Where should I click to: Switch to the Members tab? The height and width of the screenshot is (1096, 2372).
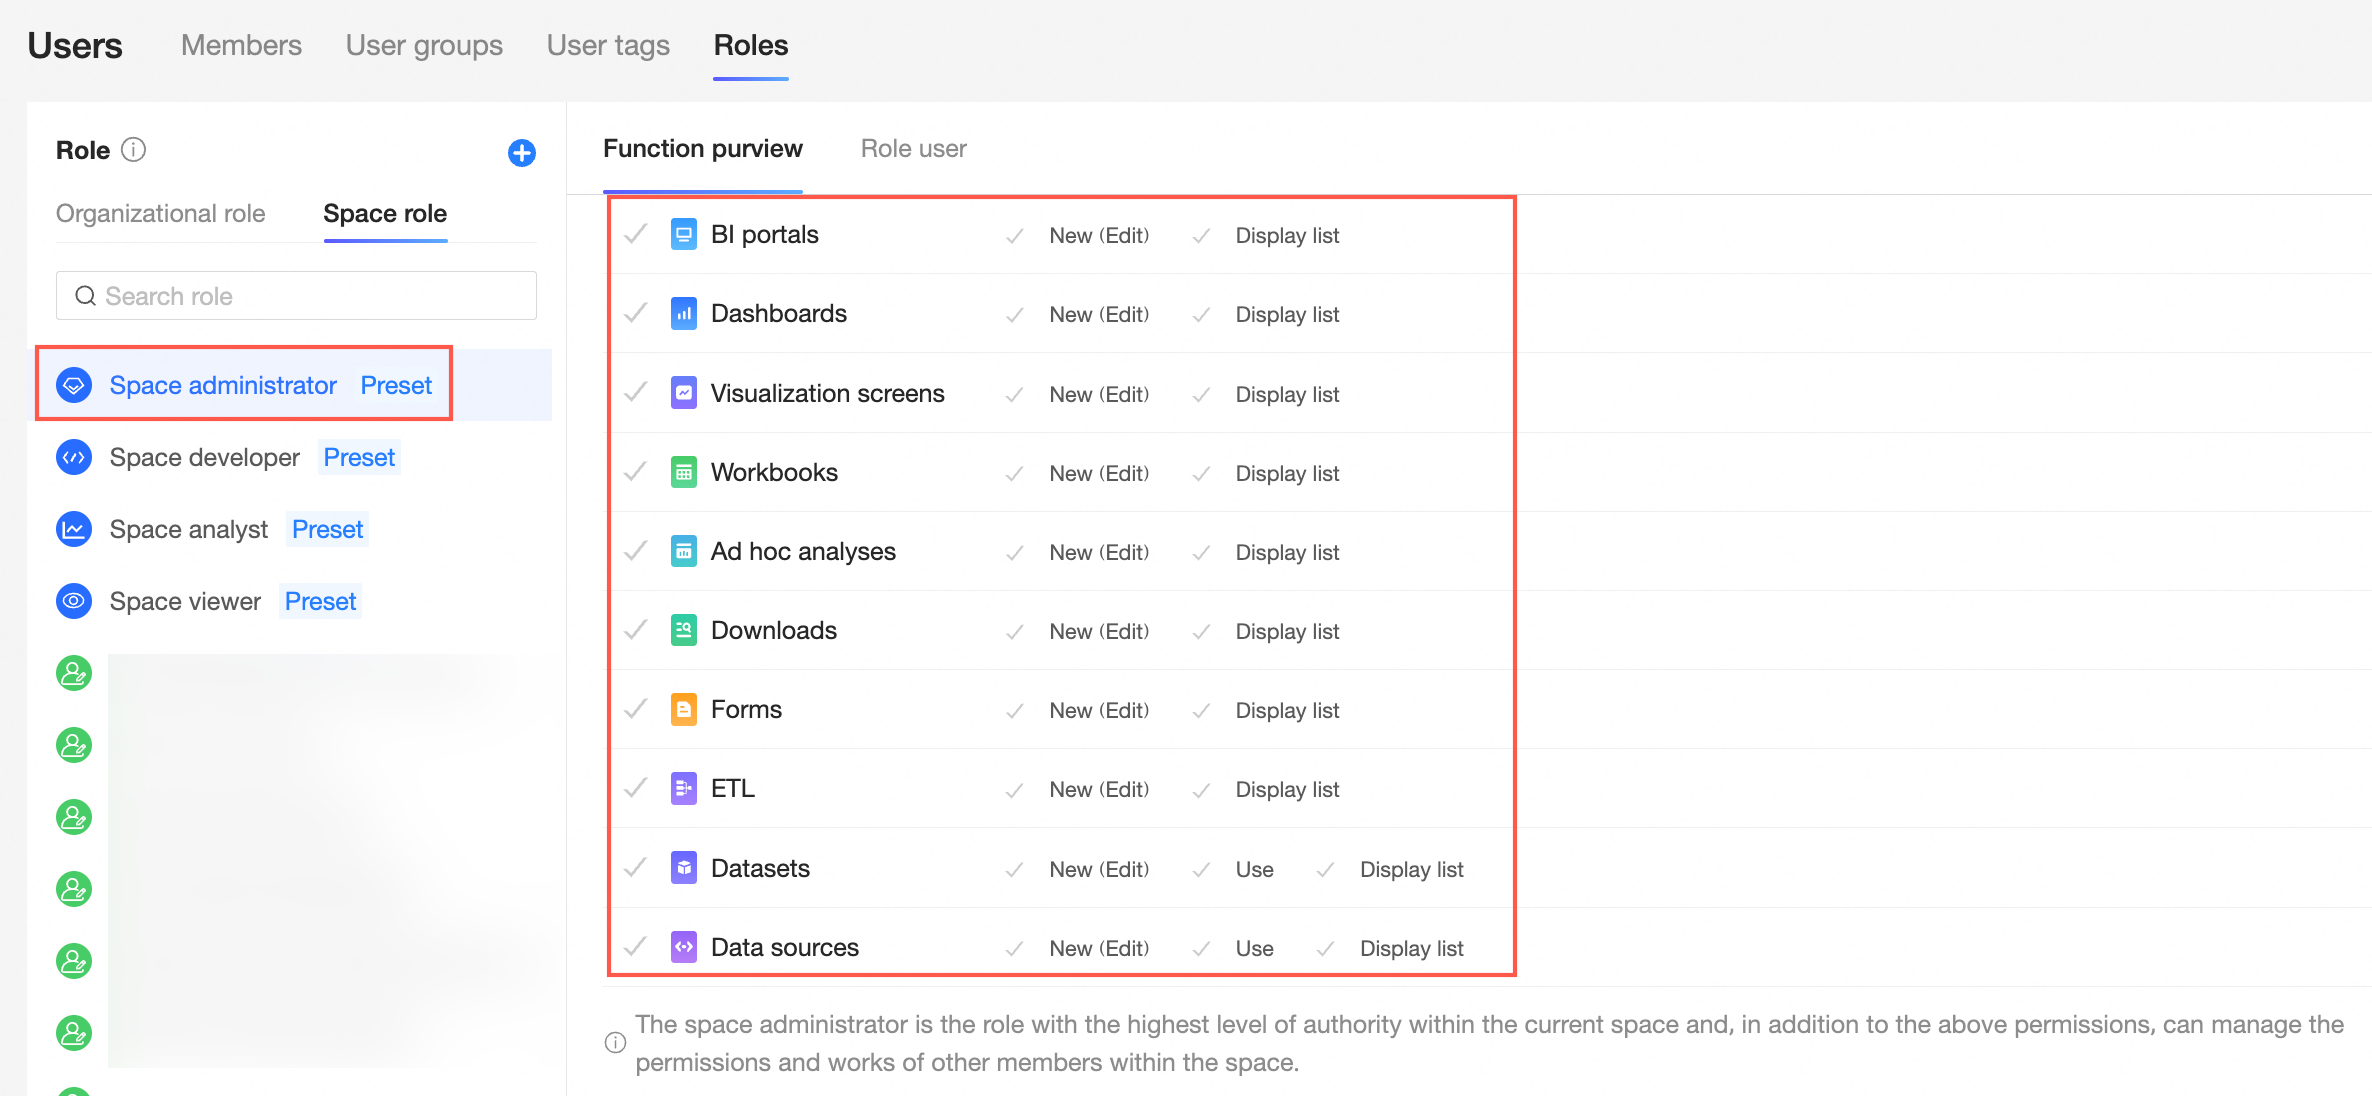(x=241, y=45)
